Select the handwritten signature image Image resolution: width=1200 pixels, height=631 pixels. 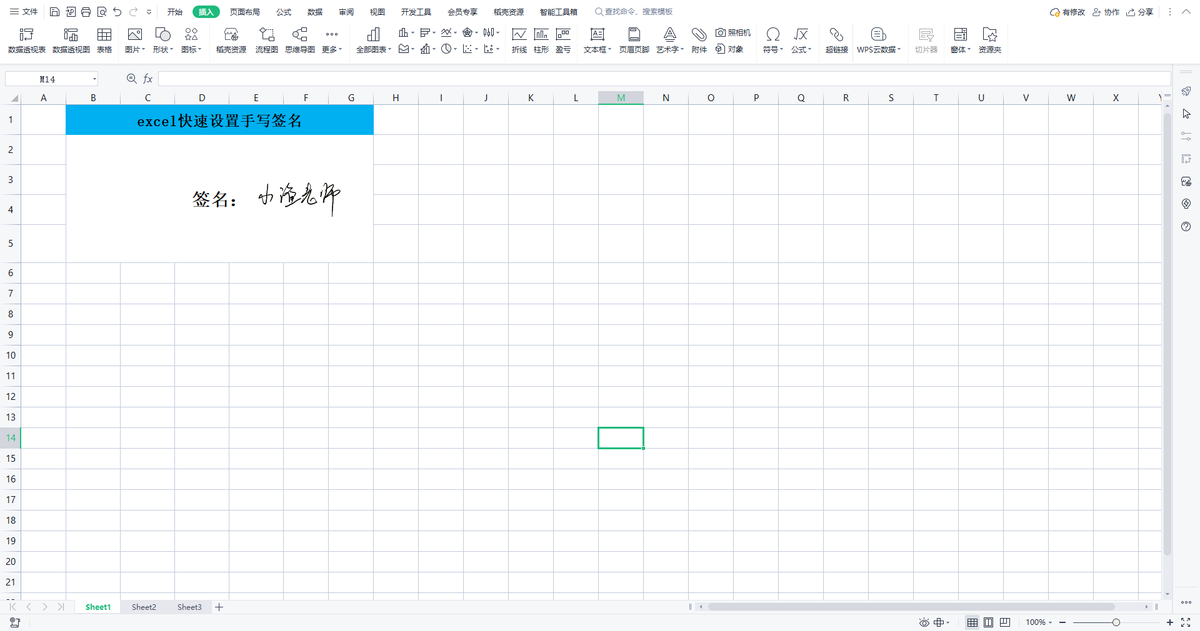tap(299, 198)
